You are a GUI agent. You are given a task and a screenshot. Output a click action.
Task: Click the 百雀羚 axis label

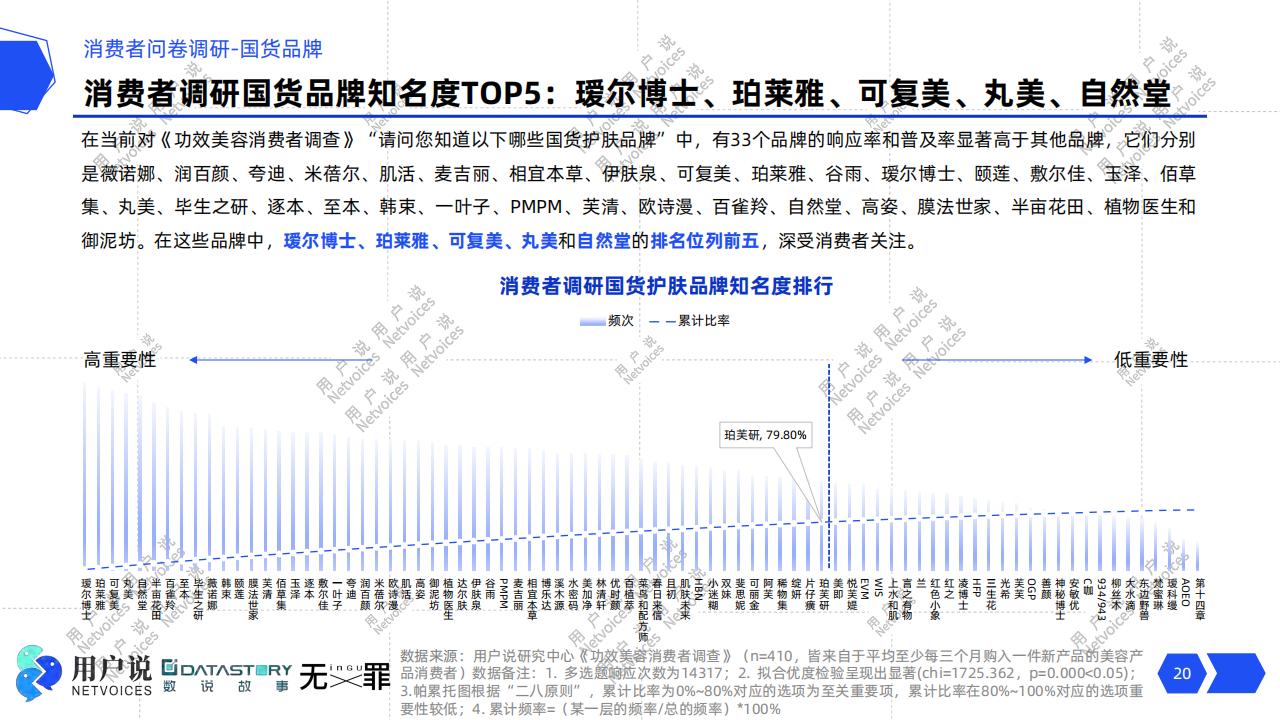[x=170, y=594]
